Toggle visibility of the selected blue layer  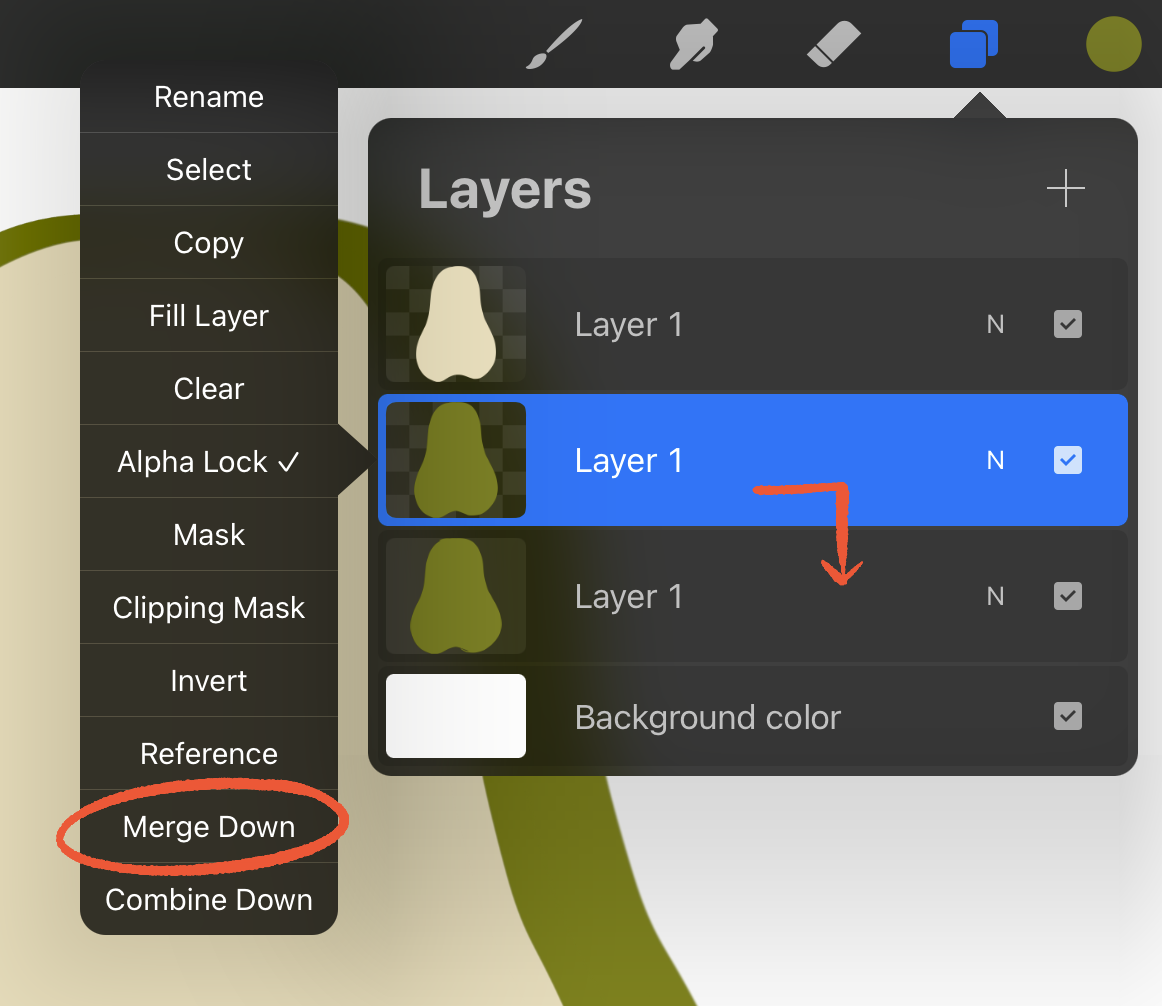(1067, 460)
